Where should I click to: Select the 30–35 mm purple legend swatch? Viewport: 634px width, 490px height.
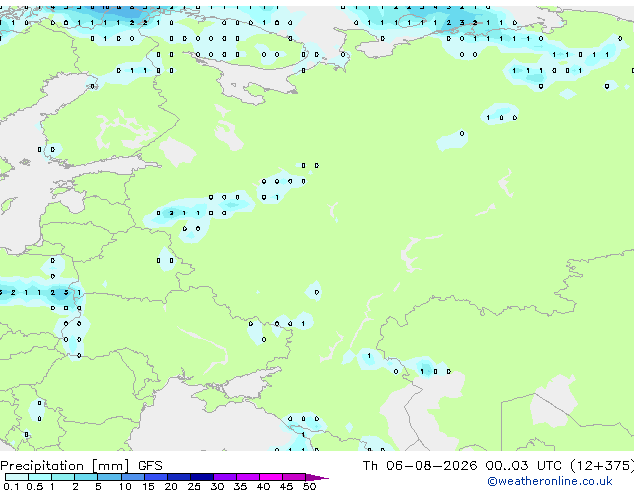(x=225, y=477)
